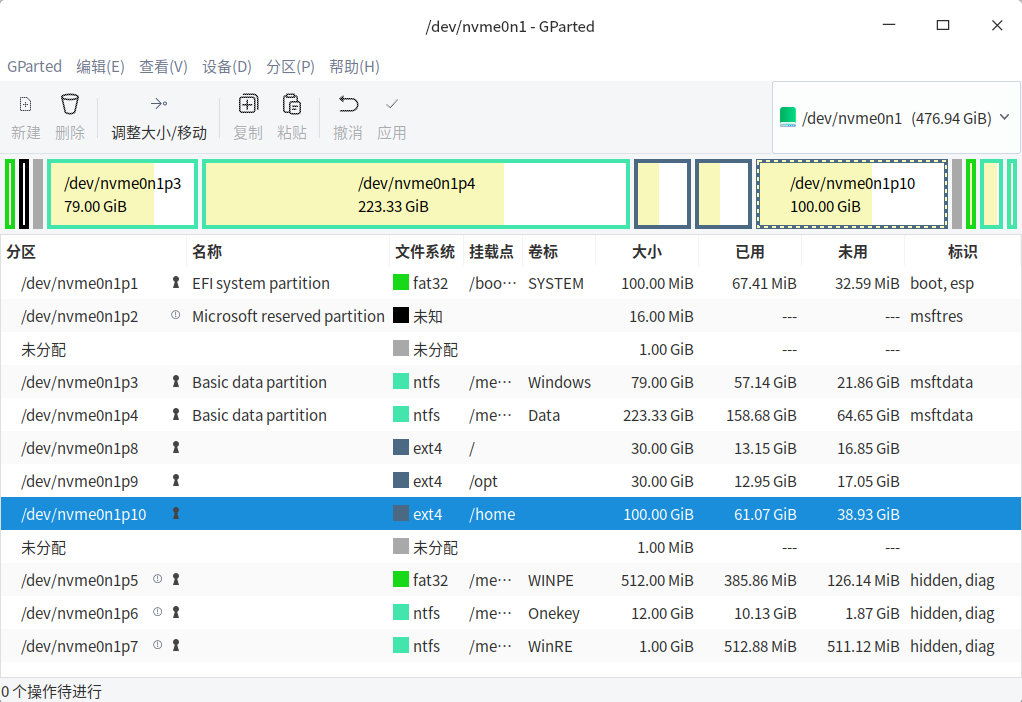Click the 新建 (New) partition icon
Viewport: 1022px width, 702px height.
(x=23, y=103)
